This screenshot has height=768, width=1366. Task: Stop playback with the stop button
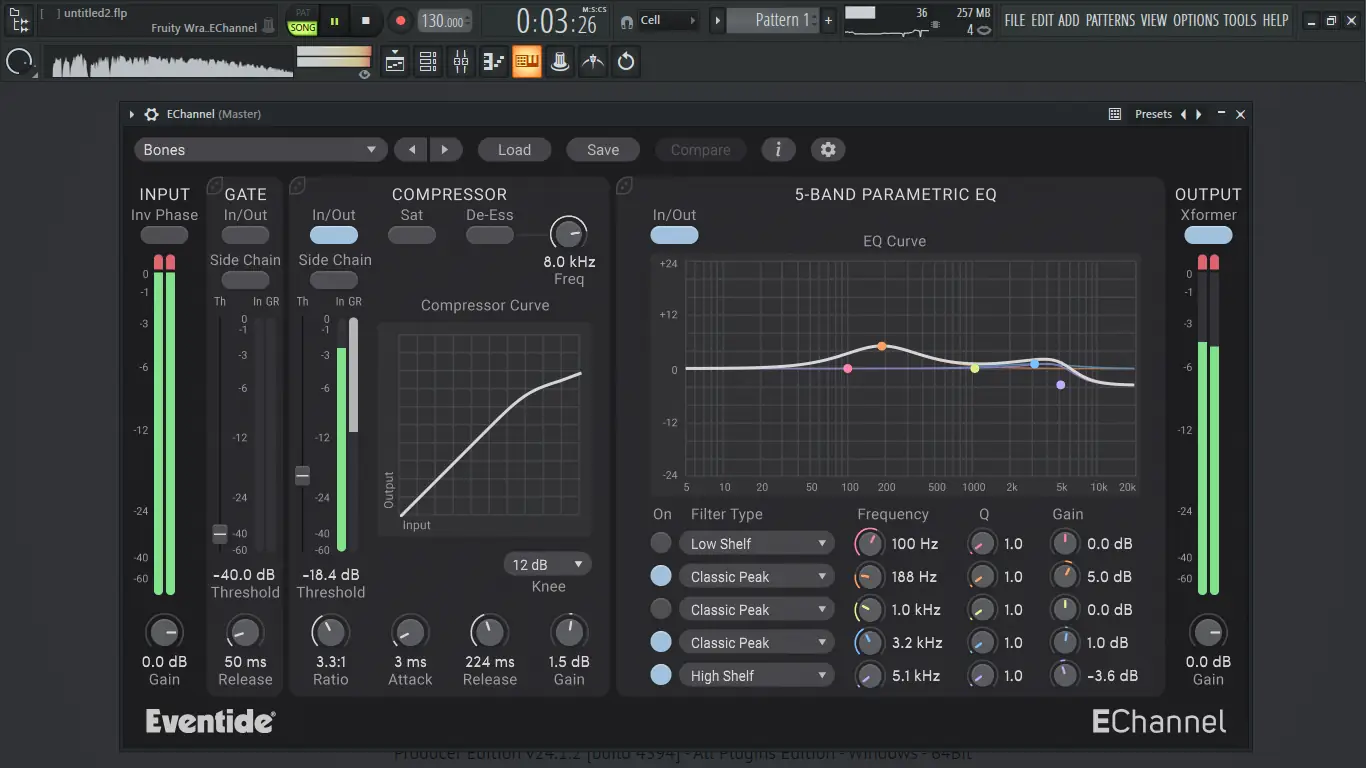click(x=366, y=21)
